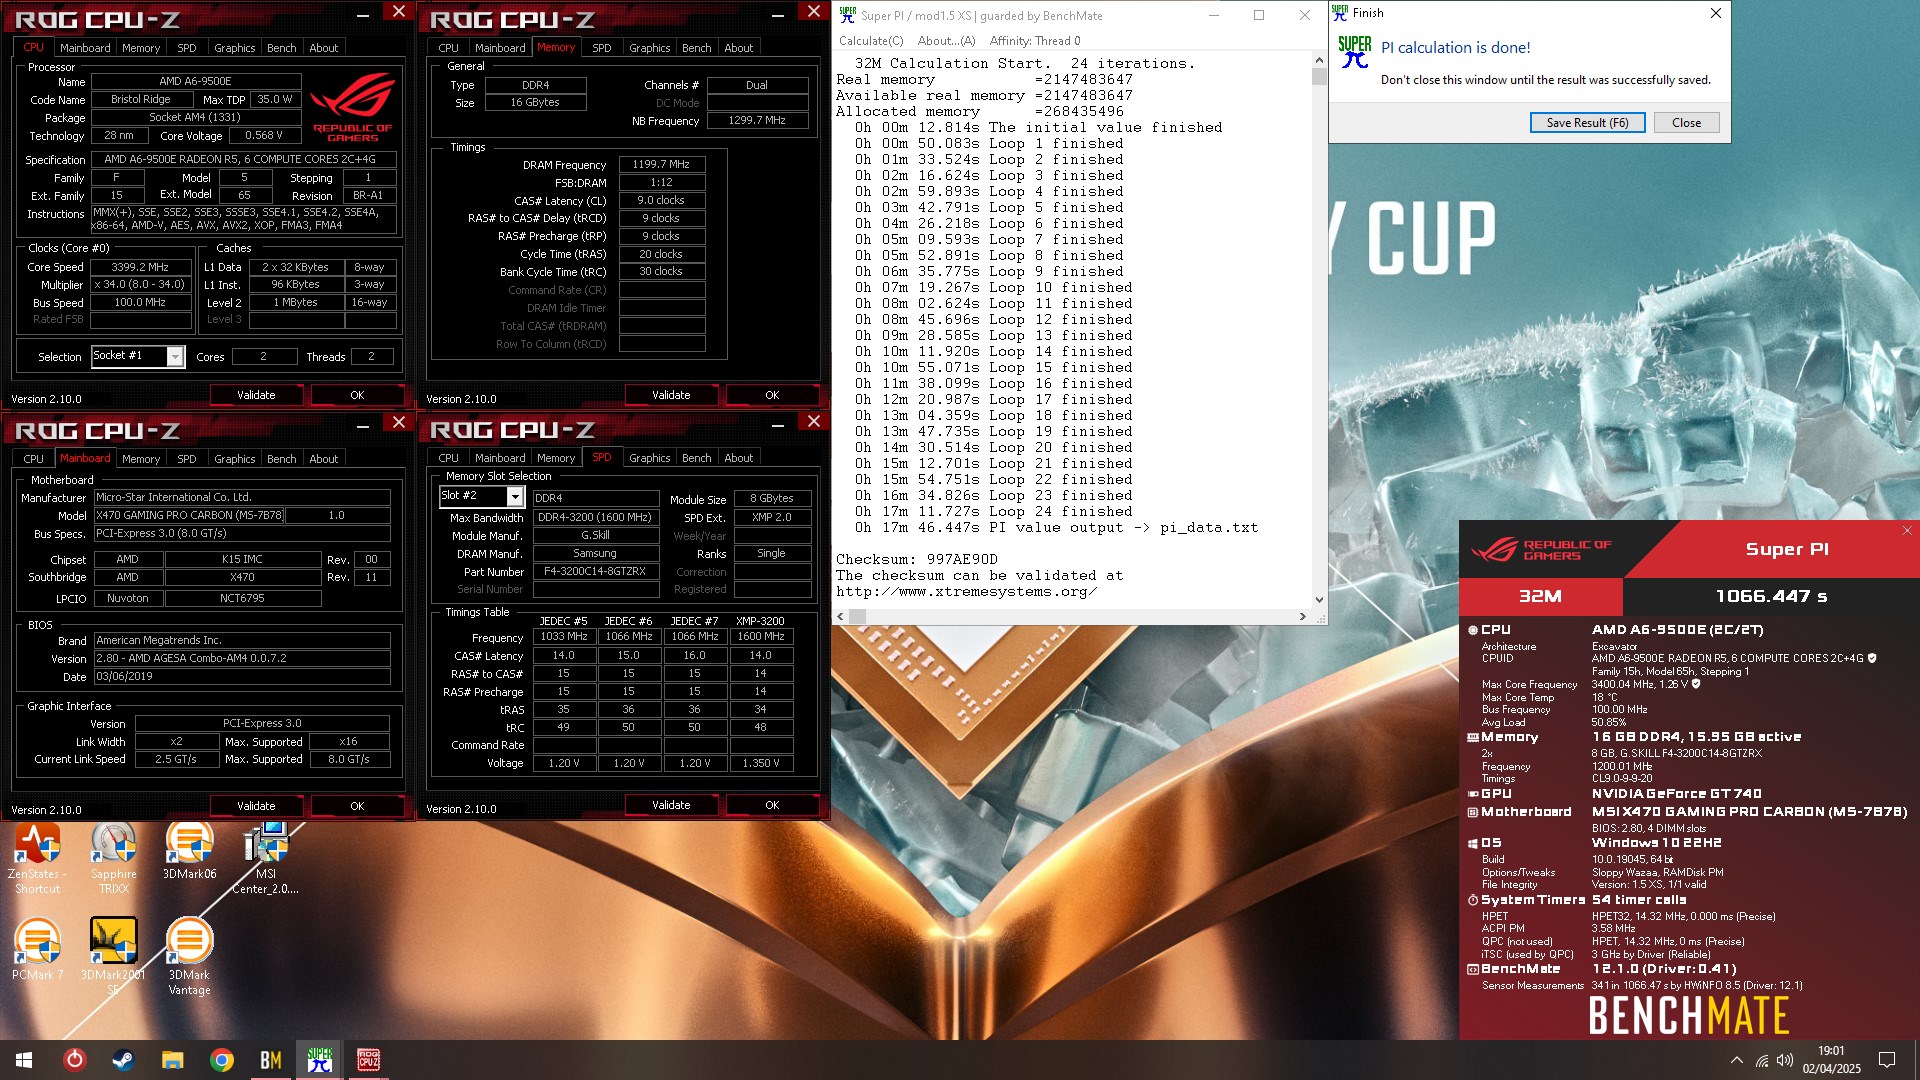Click scroll down arrow in Super PI
This screenshot has width=1920, height=1080.
(1319, 600)
